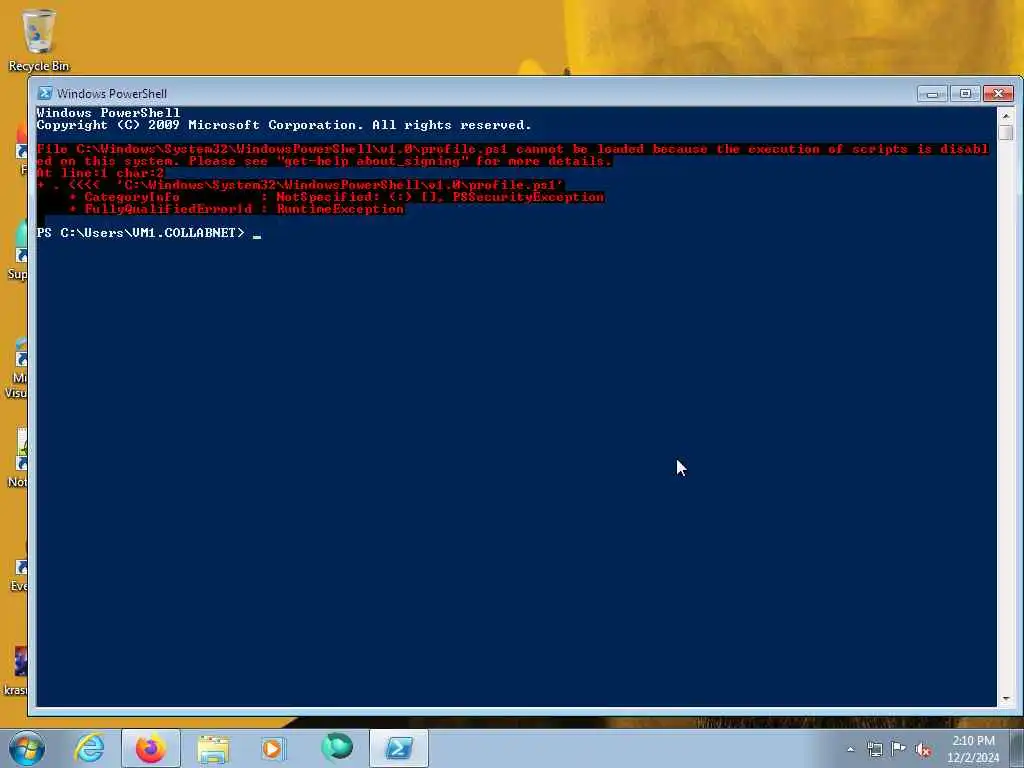Click the CategoryInfo error line
The width and height of the screenshot is (1024, 768).
[337, 197]
